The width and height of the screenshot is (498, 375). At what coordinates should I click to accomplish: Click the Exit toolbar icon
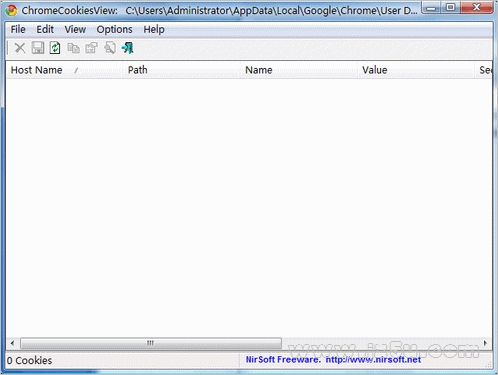click(128, 48)
